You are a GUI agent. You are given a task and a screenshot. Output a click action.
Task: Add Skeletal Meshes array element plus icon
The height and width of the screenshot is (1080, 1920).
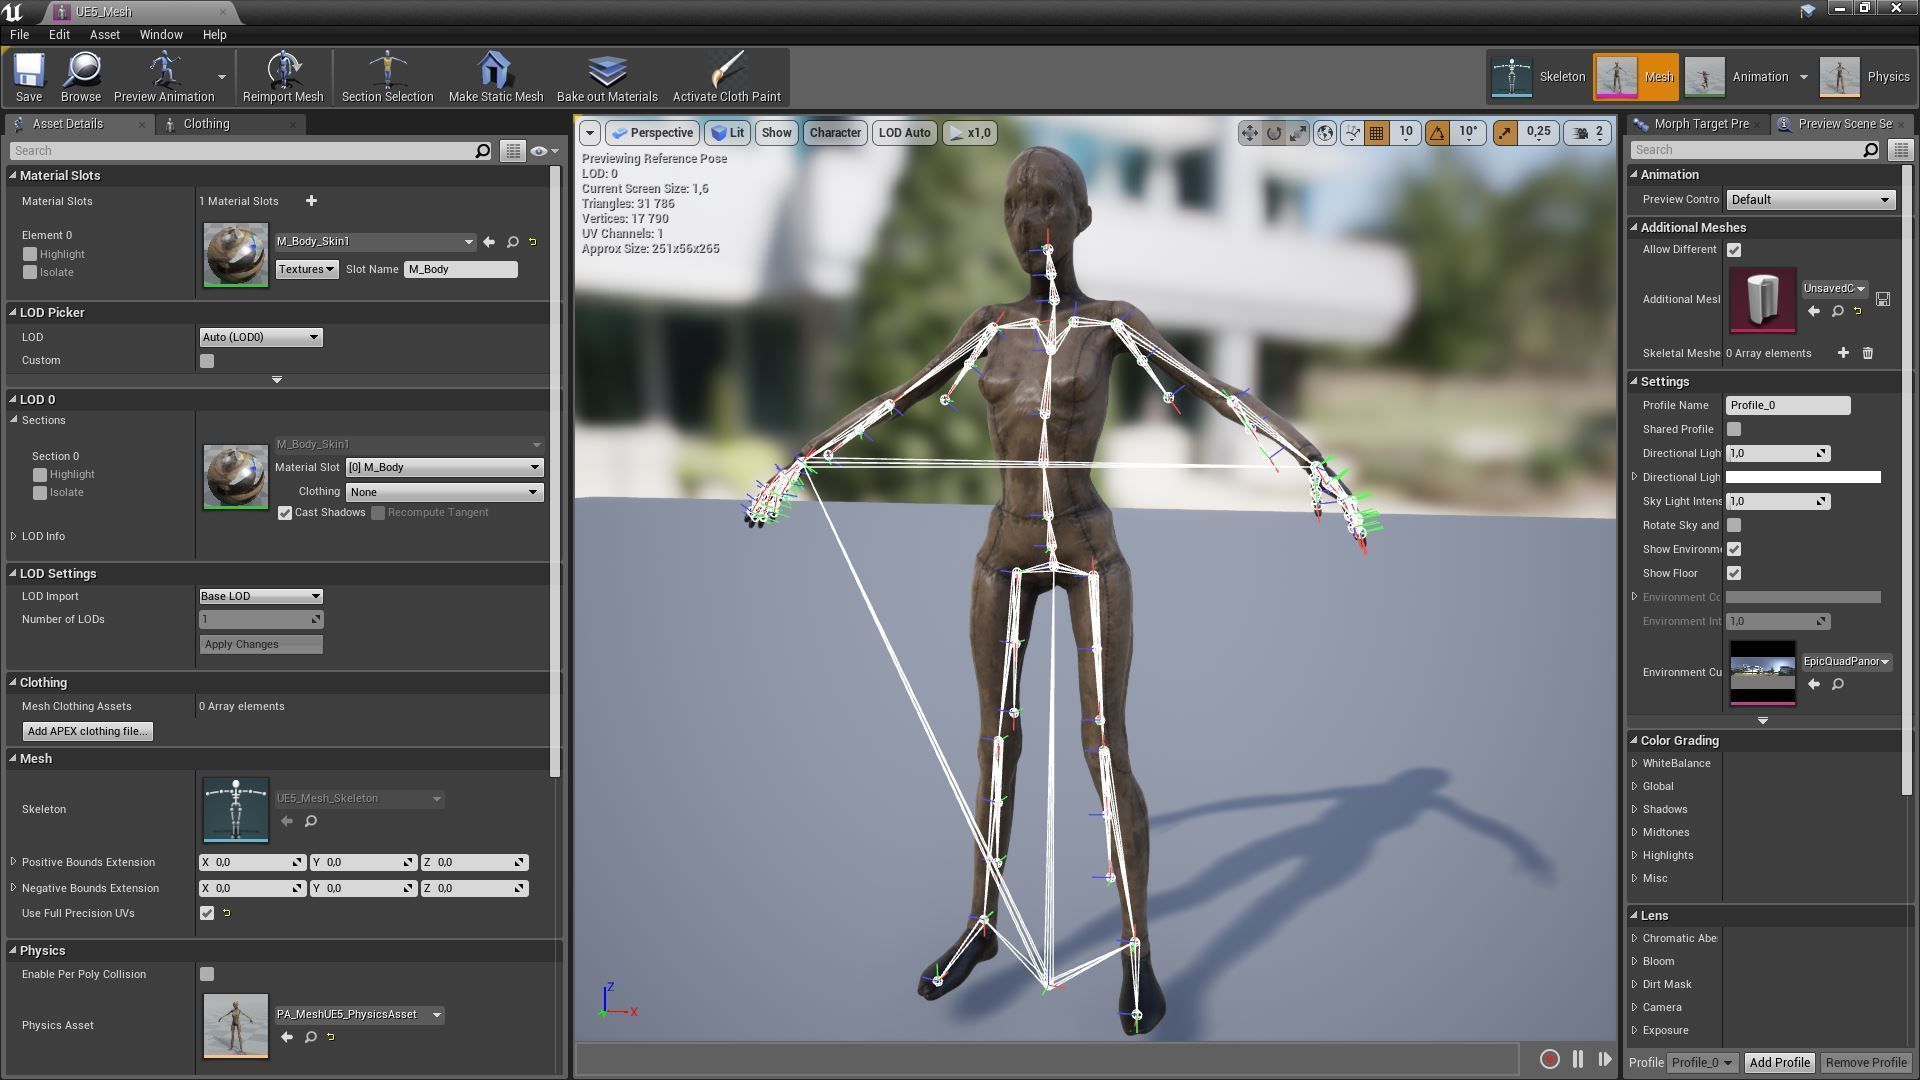[x=1843, y=353]
